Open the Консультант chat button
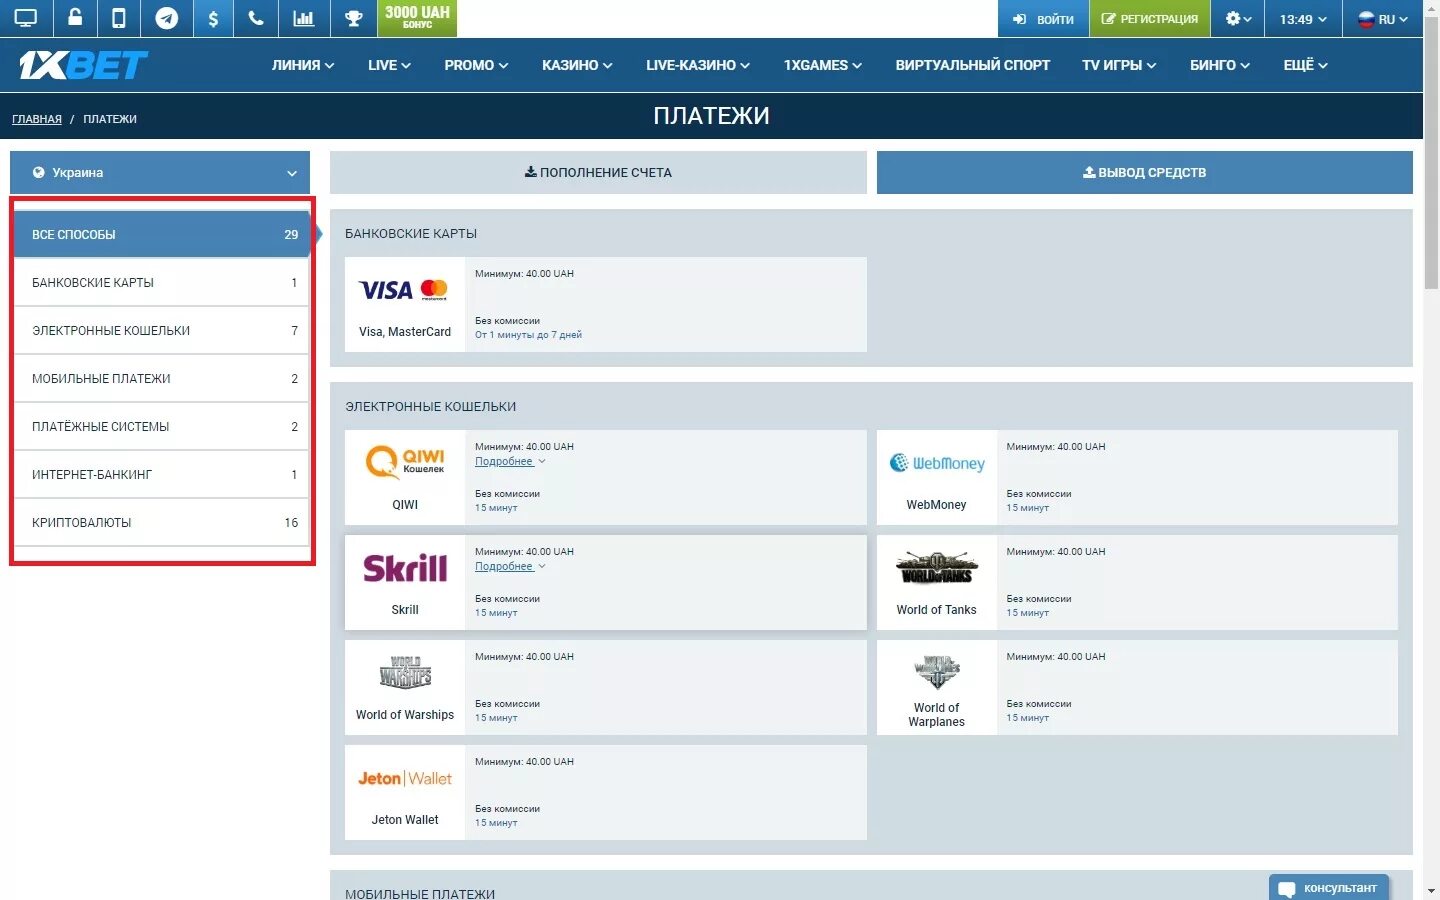 [1329, 887]
